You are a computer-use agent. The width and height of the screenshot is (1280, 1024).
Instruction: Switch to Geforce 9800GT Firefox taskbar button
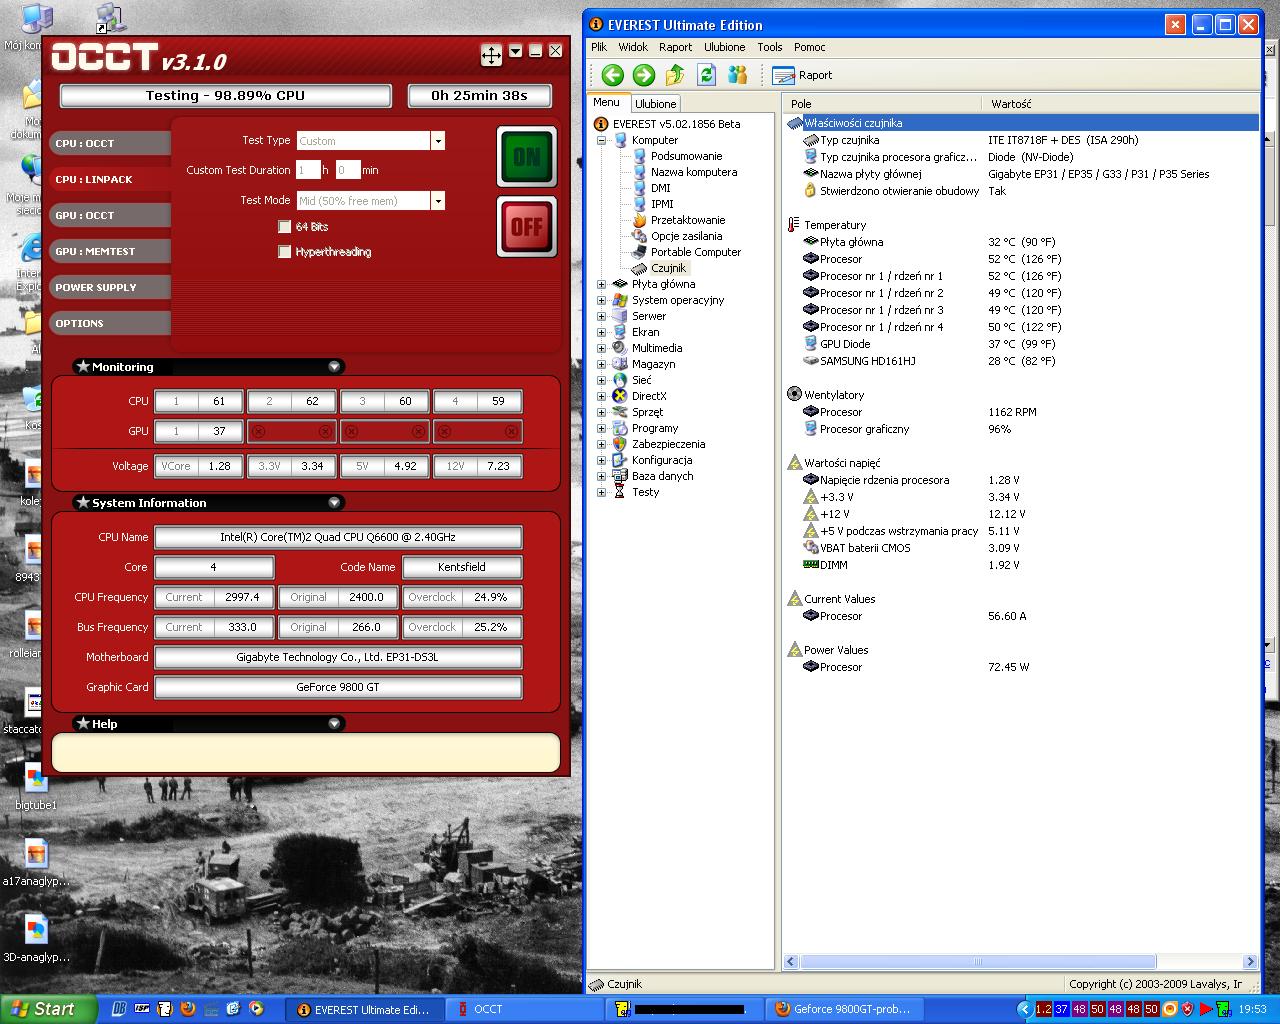(842, 1009)
